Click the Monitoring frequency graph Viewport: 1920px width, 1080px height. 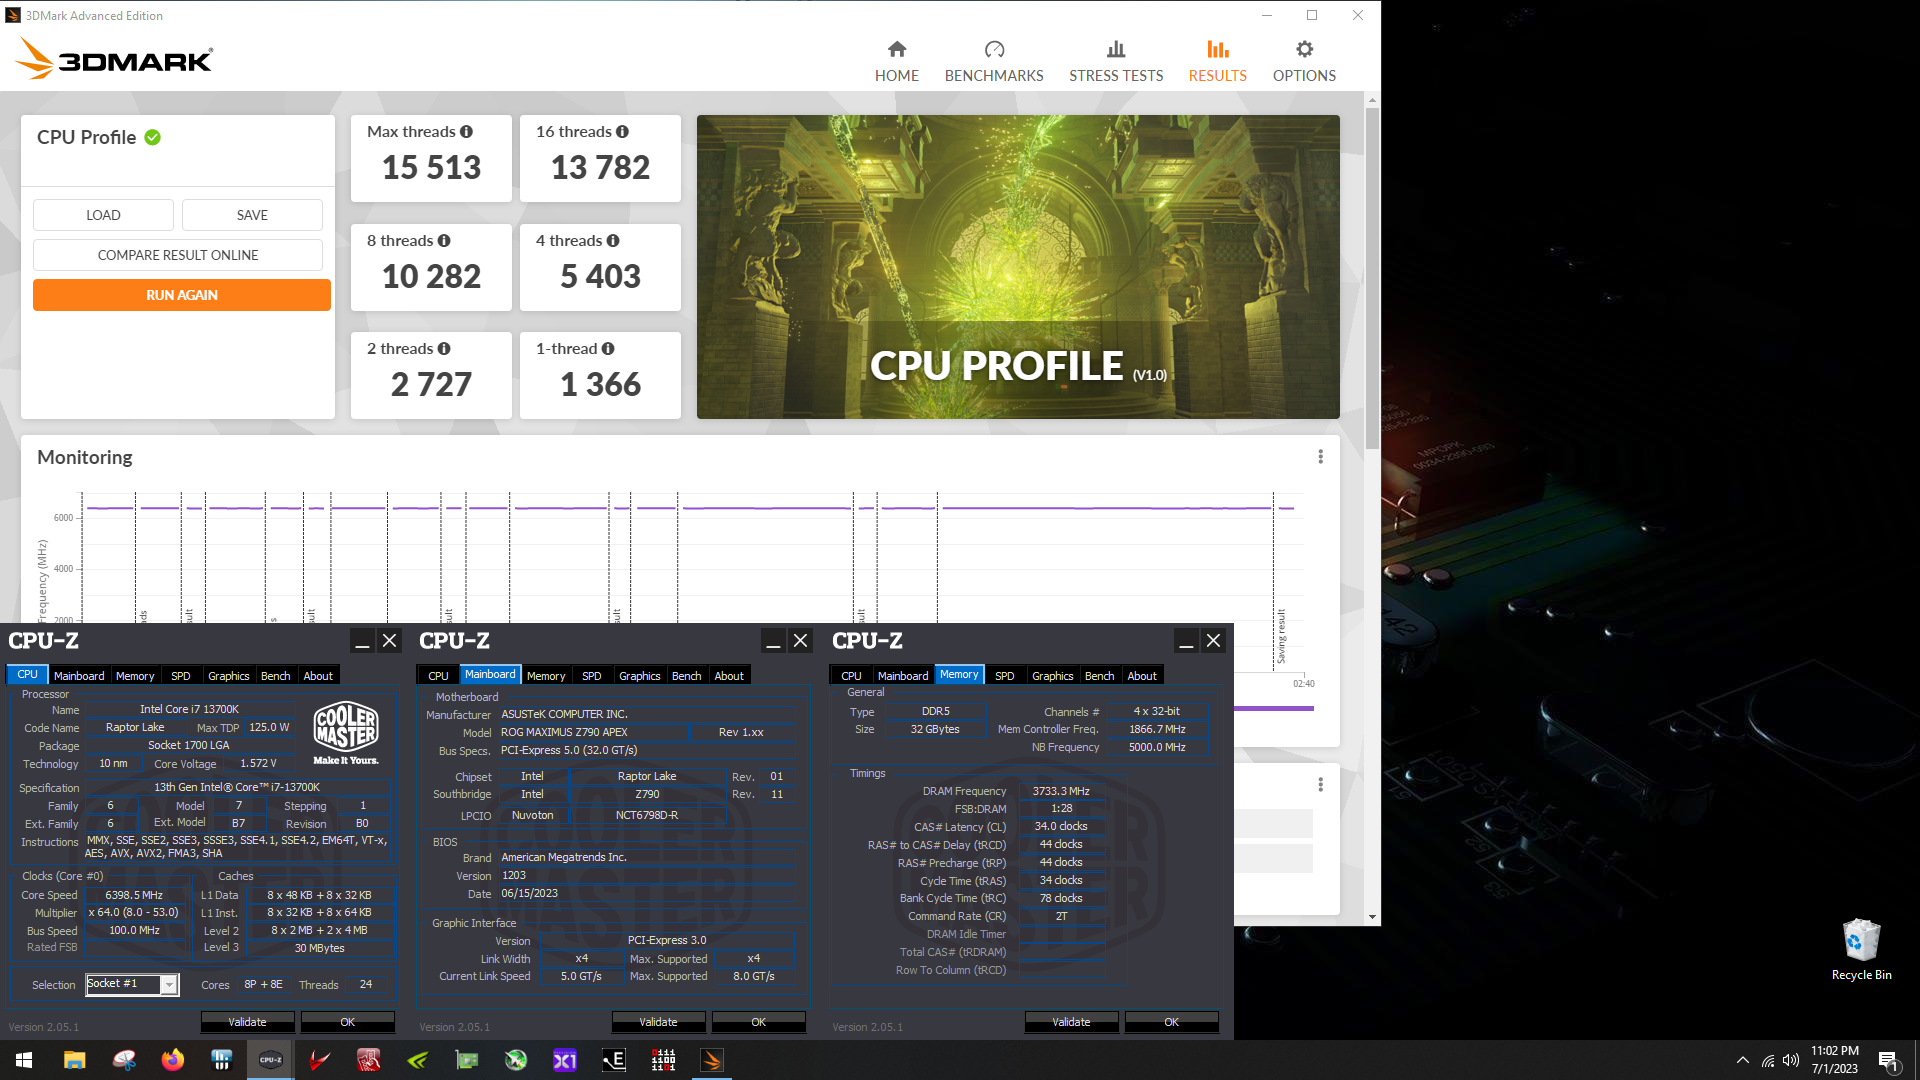pos(692,557)
